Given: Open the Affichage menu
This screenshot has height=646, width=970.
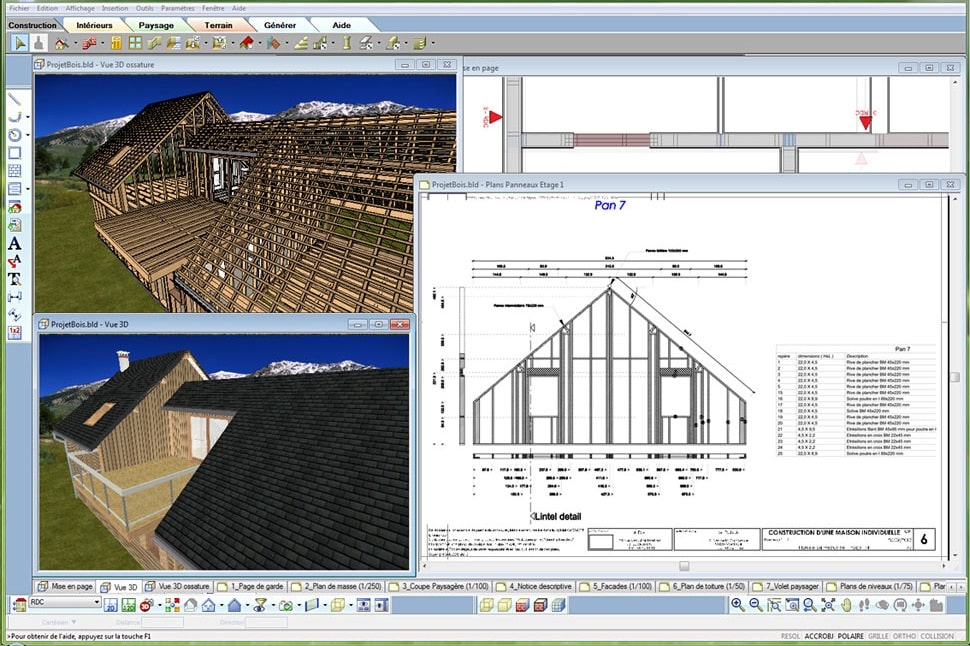Looking at the screenshot, I should click(x=80, y=7).
